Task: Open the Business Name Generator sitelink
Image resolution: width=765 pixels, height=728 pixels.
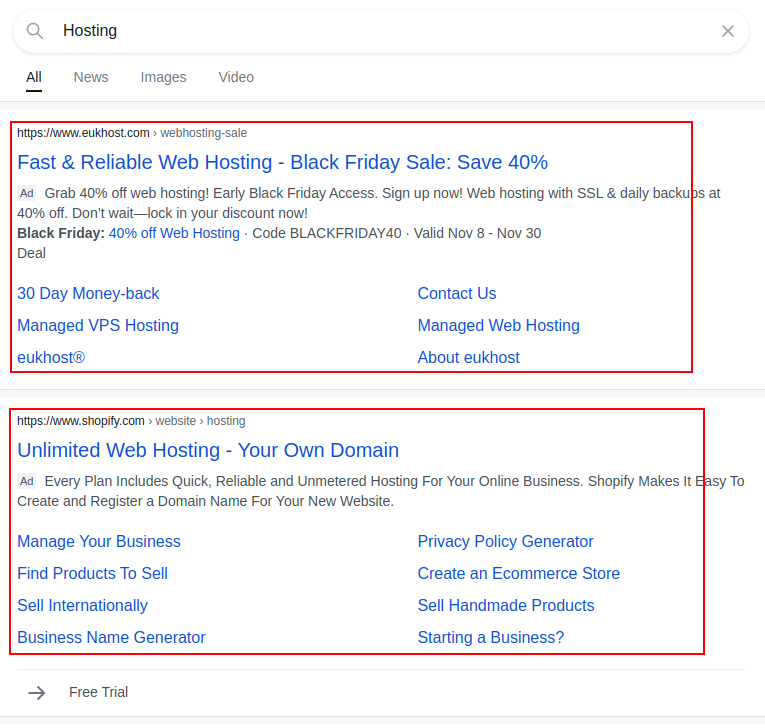Action: [x=111, y=637]
